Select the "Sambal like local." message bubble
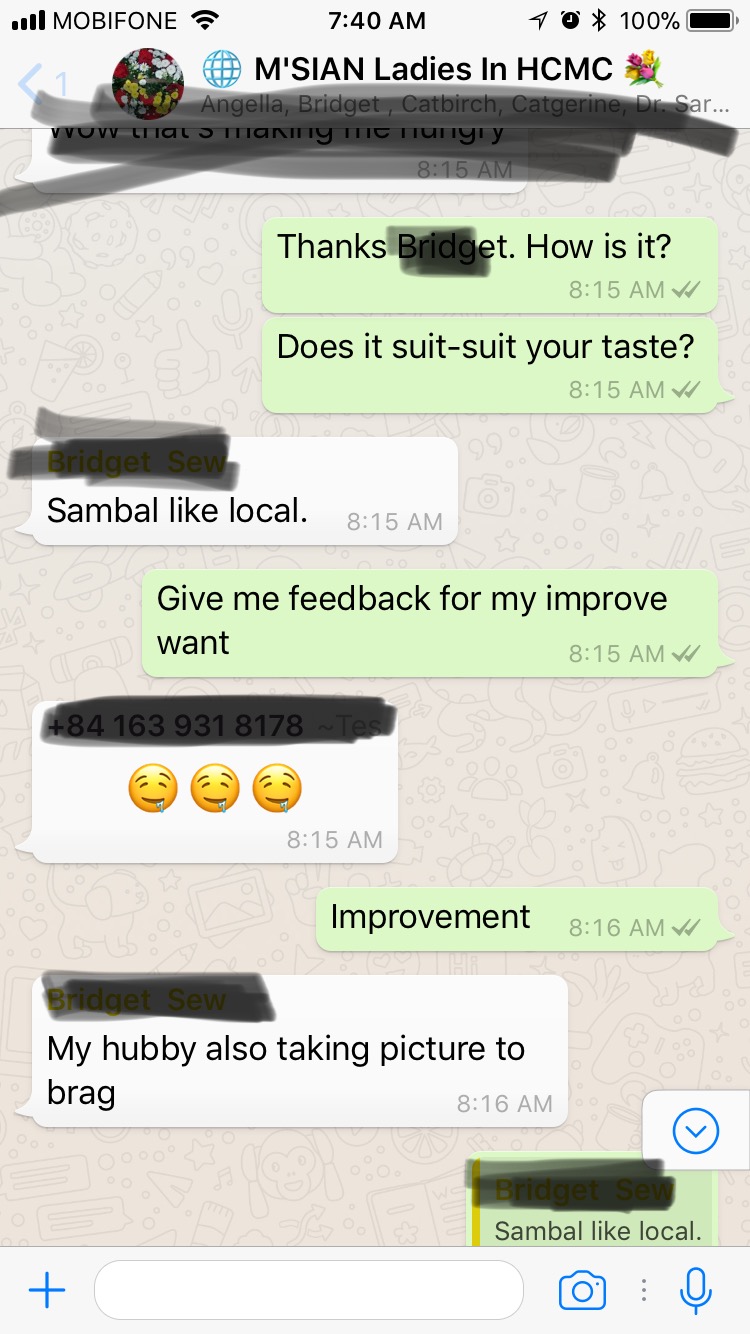Viewport: 750px width, 1334px height. click(x=245, y=492)
